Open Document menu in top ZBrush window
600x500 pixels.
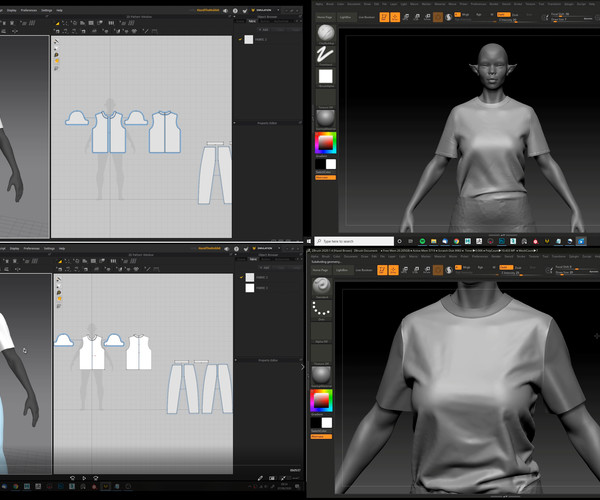(x=354, y=4)
